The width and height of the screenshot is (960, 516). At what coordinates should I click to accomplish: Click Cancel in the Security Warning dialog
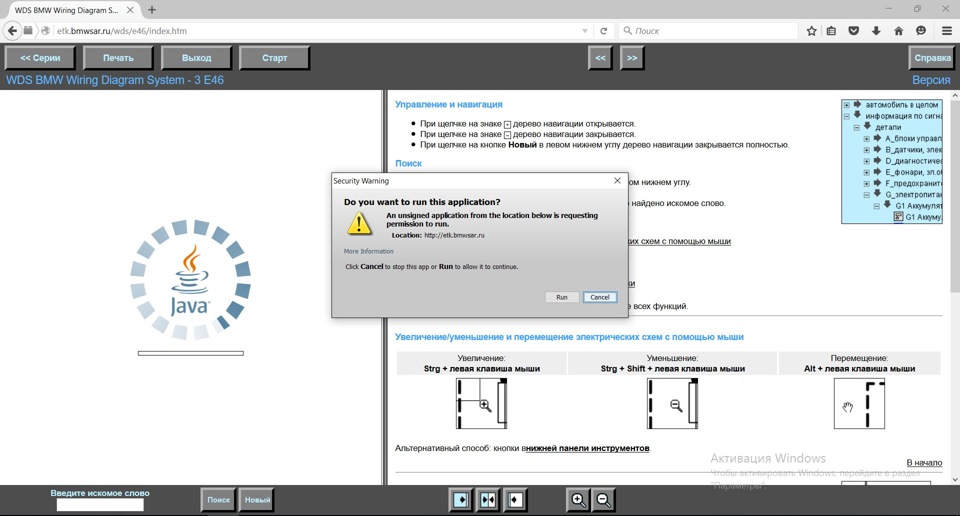coord(599,297)
